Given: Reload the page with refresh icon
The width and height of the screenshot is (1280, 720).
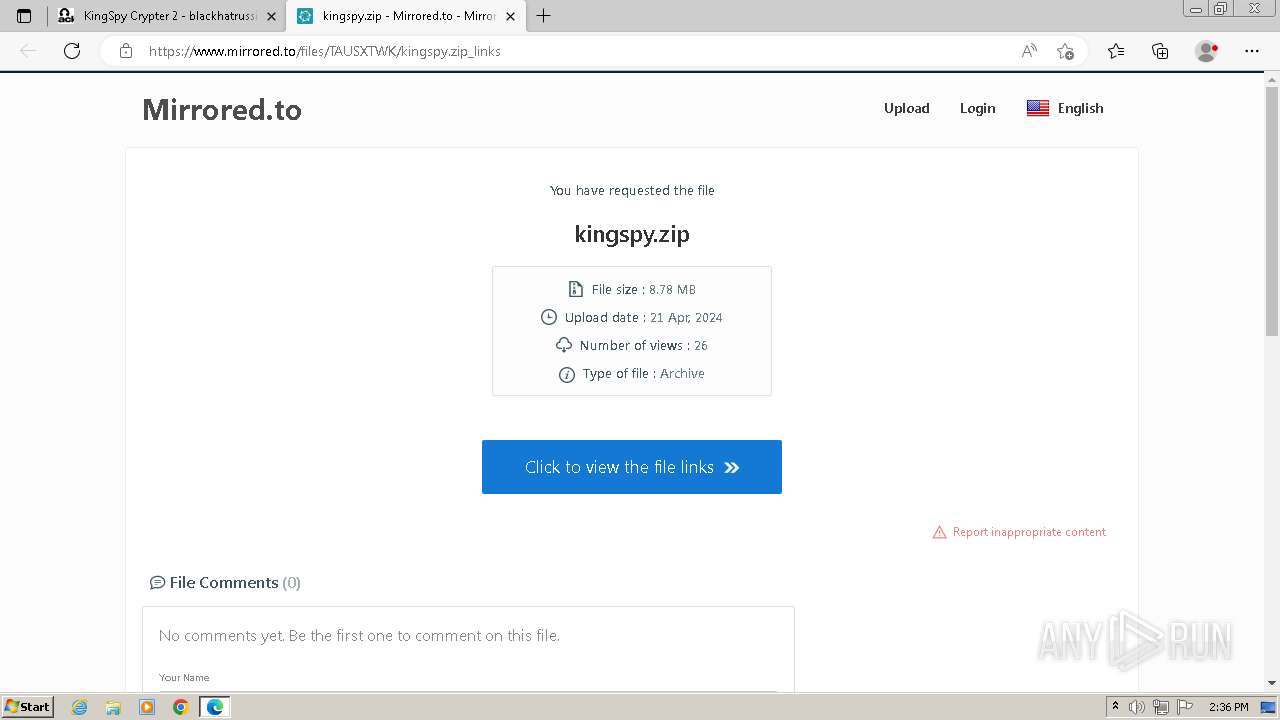Looking at the screenshot, I should point(72,51).
